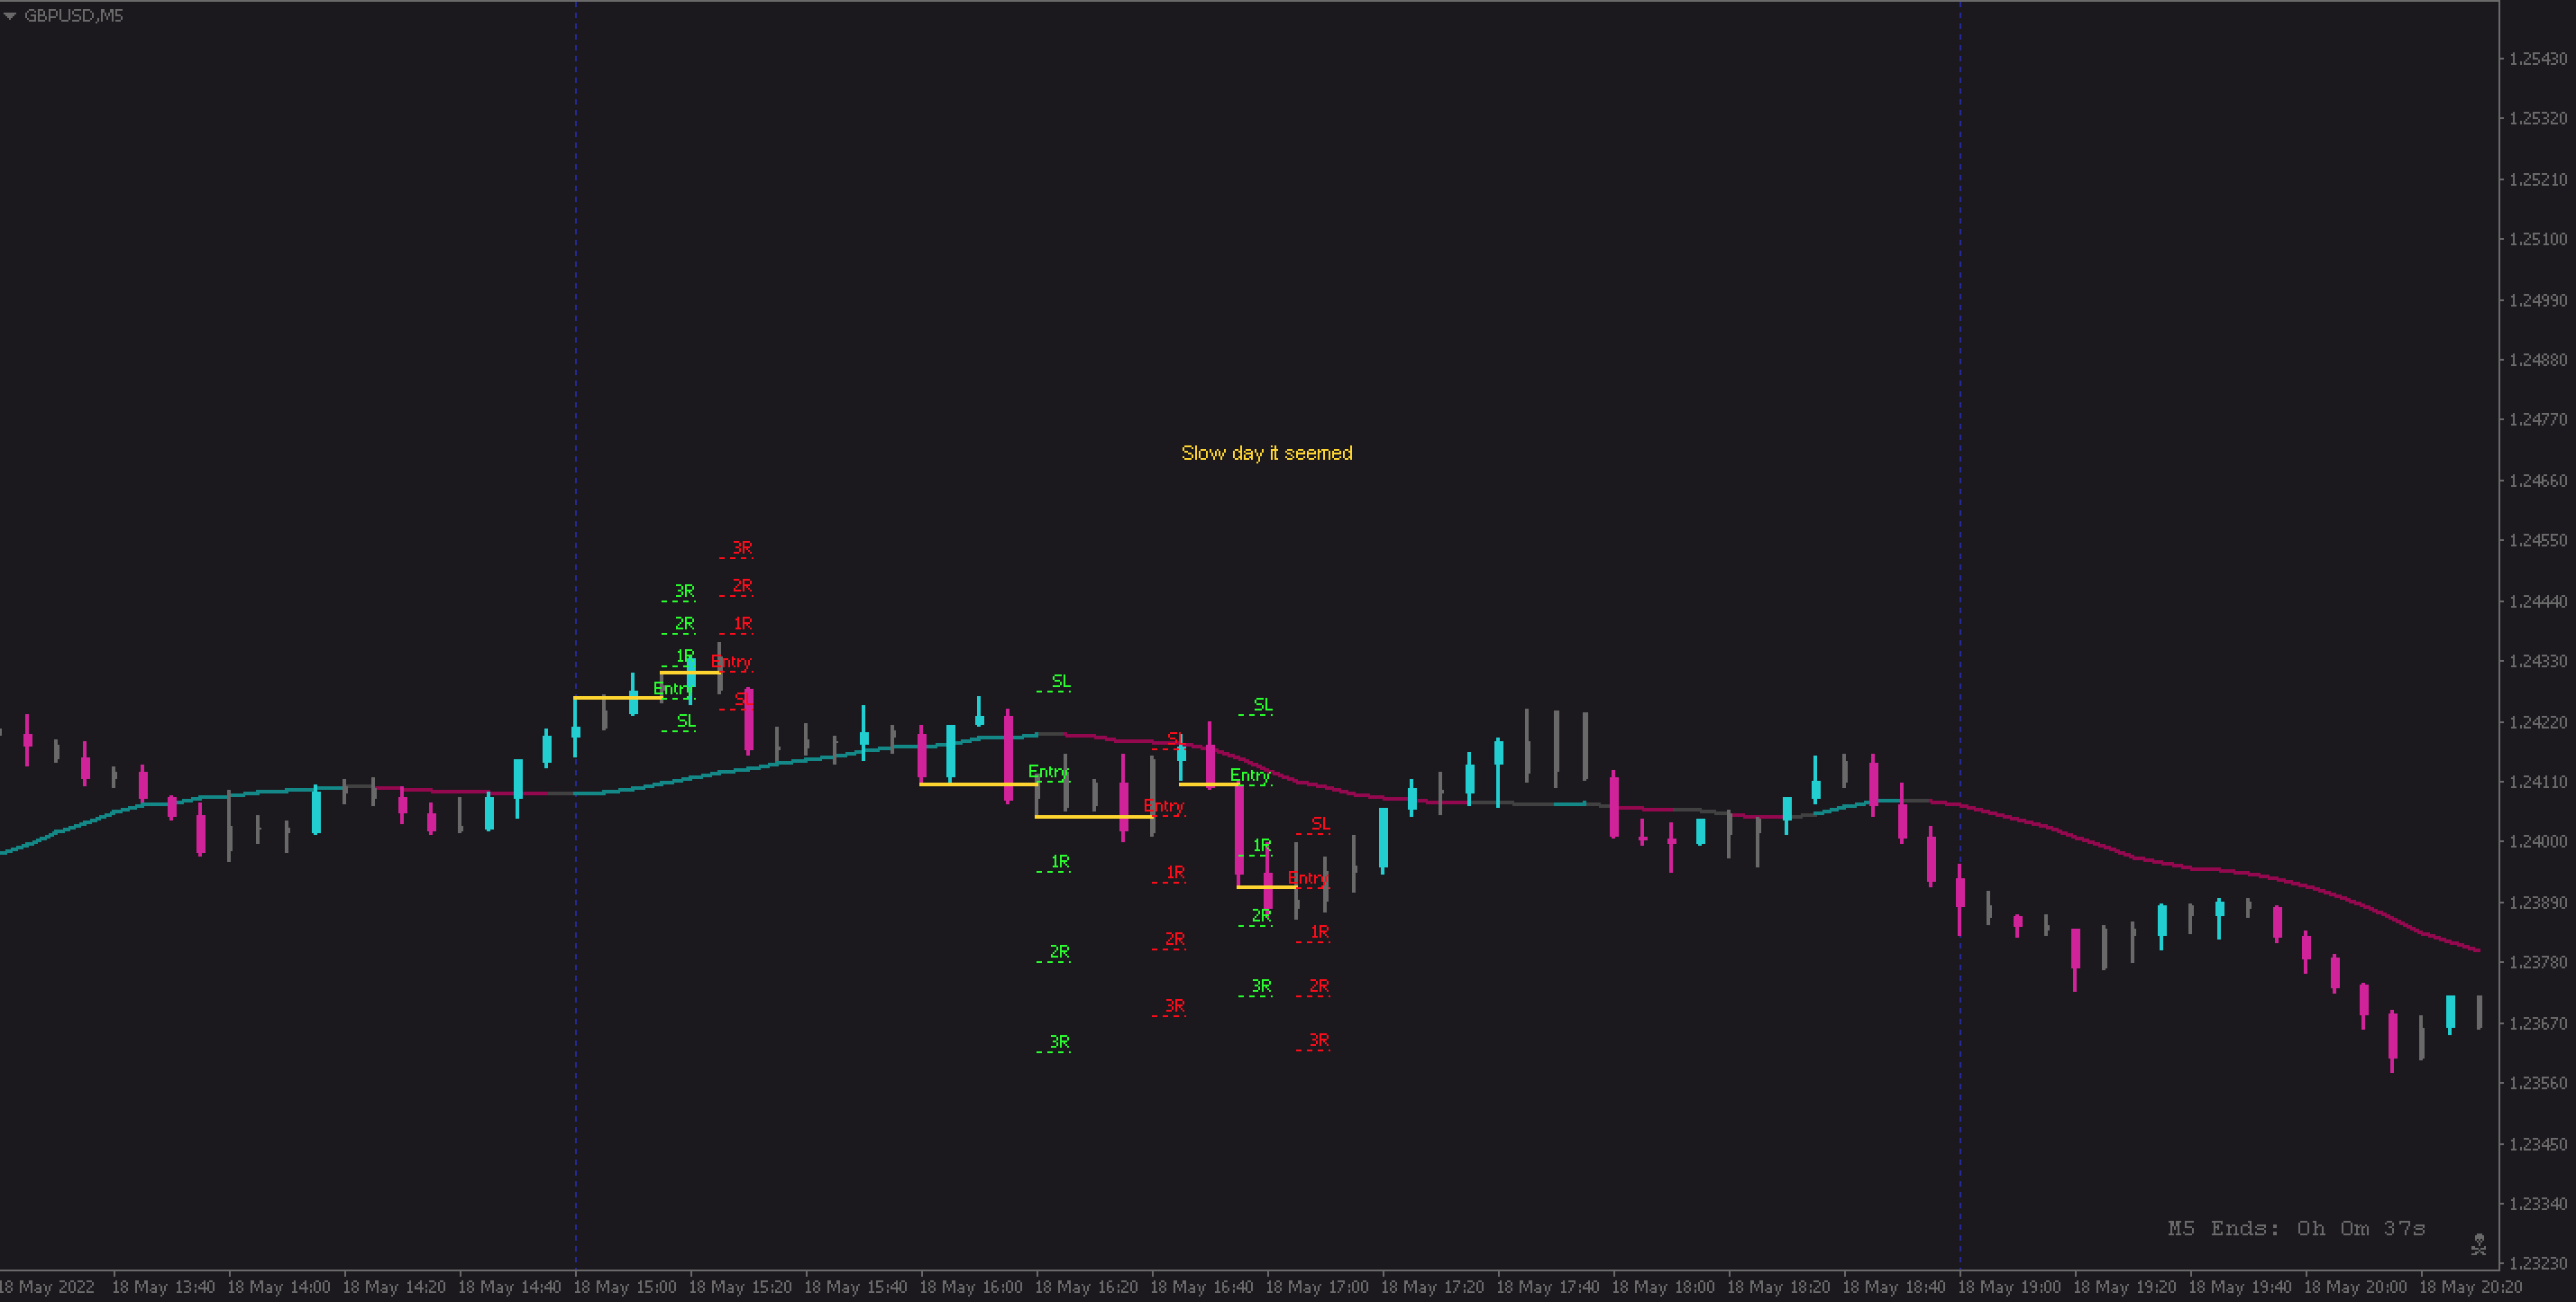Click the 1.24550 price axis value
The width and height of the screenshot is (2576, 1302).
tap(2537, 540)
